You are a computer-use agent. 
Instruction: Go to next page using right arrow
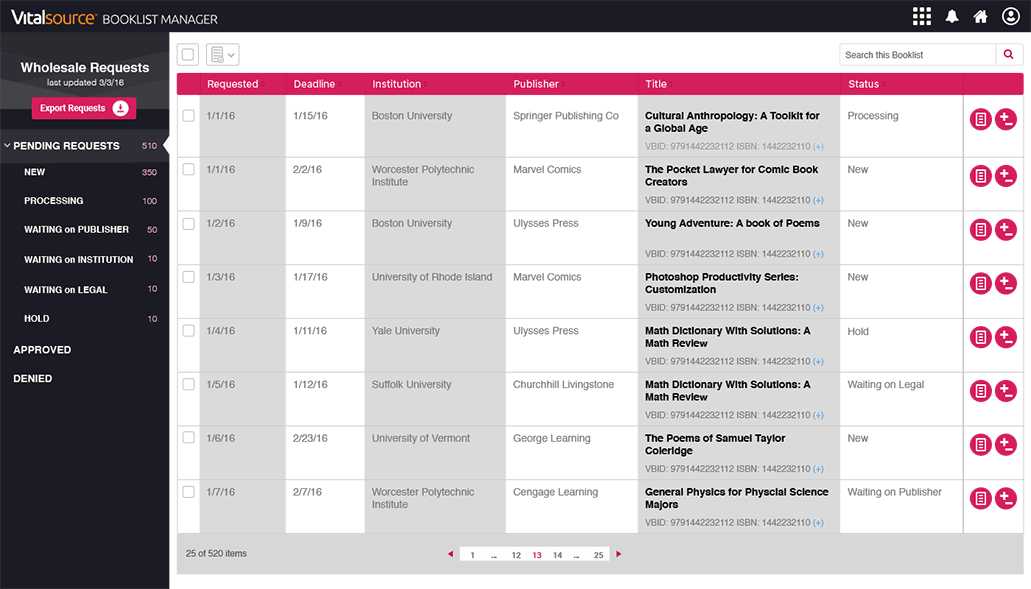click(x=619, y=554)
